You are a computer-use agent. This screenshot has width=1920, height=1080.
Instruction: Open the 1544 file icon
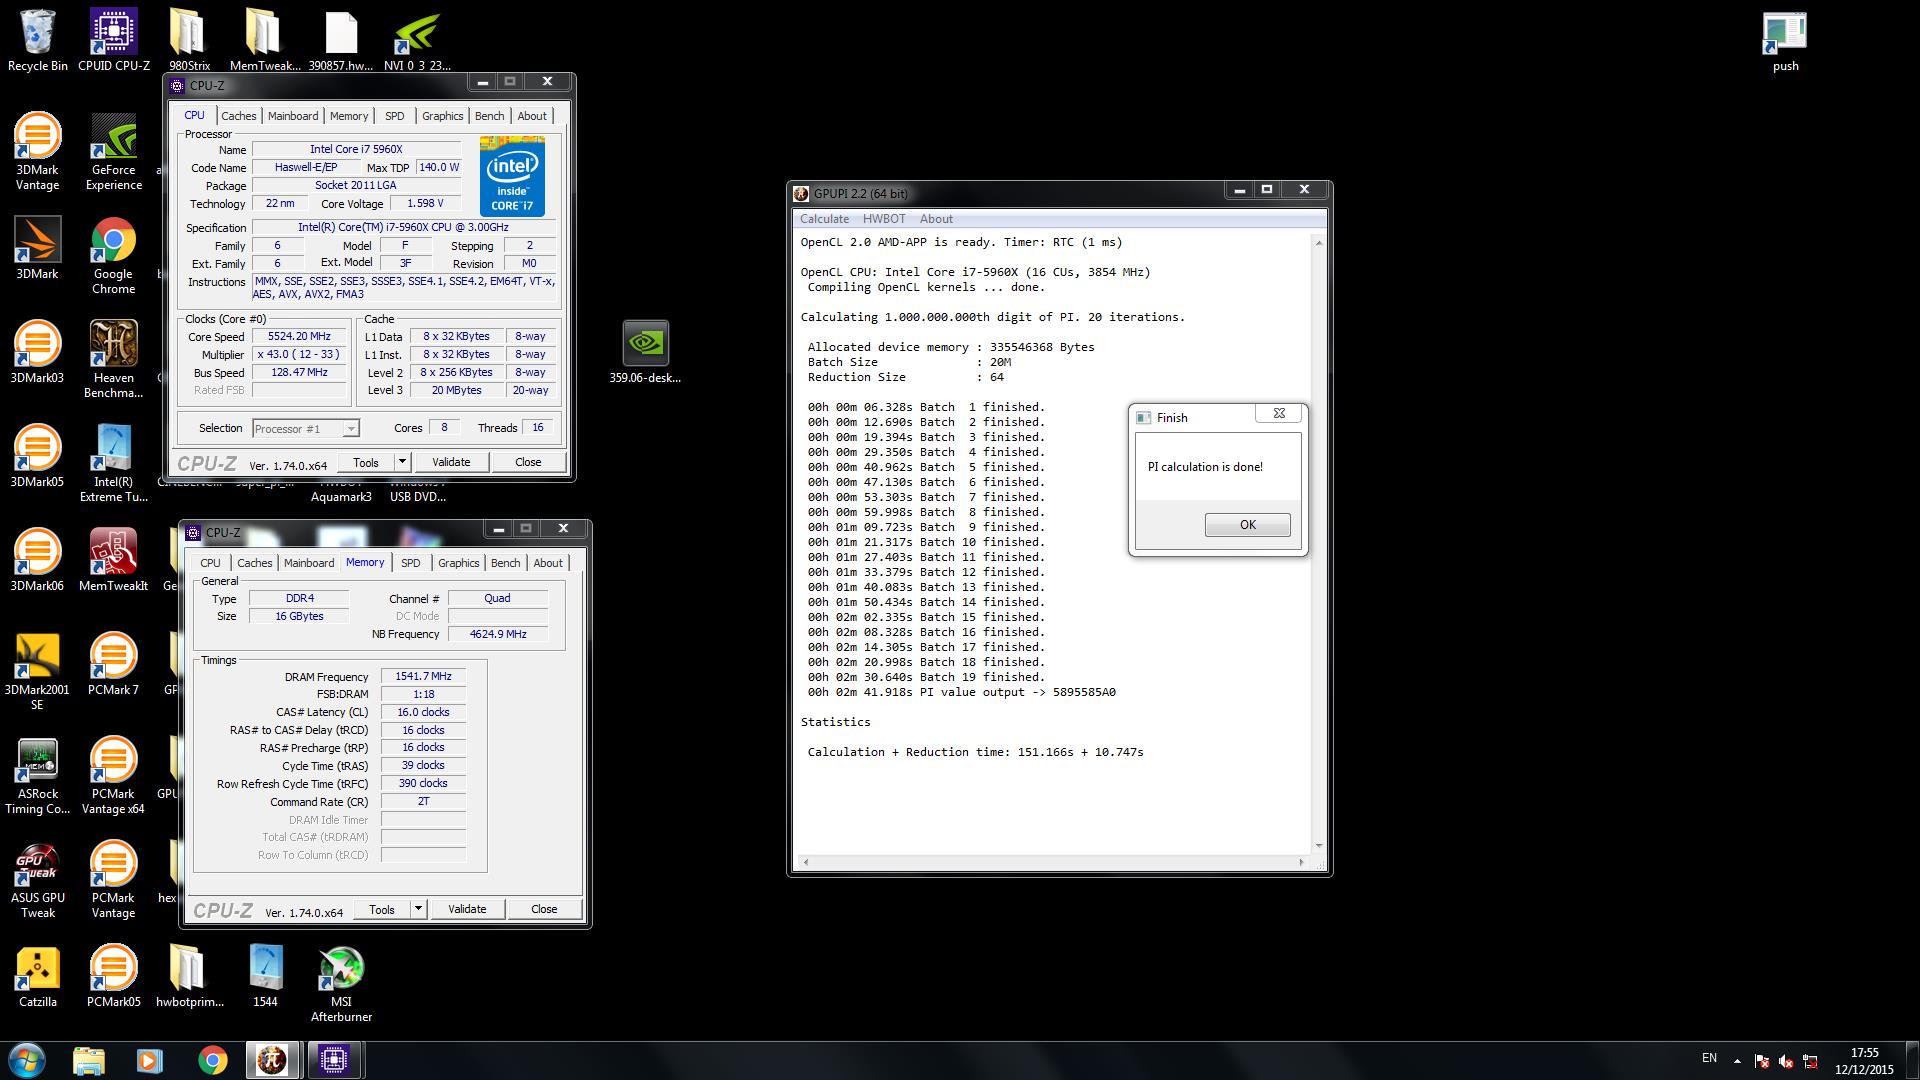(x=265, y=976)
